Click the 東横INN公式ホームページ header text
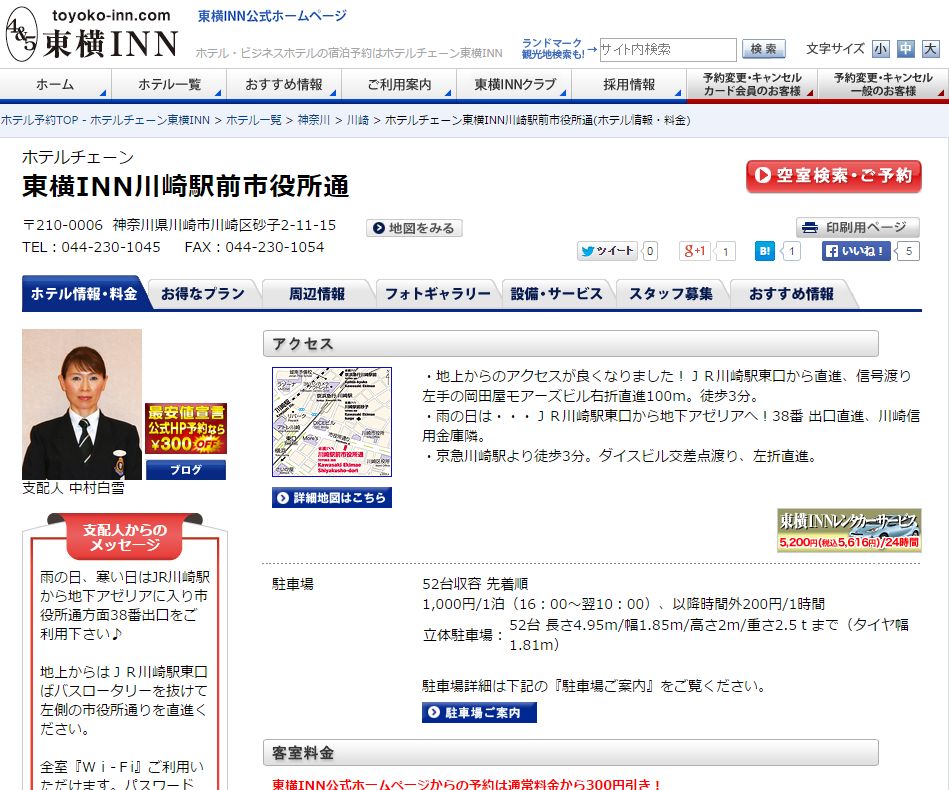Image resolution: width=949 pixels, height=790 pixels. tap(272, 16)
